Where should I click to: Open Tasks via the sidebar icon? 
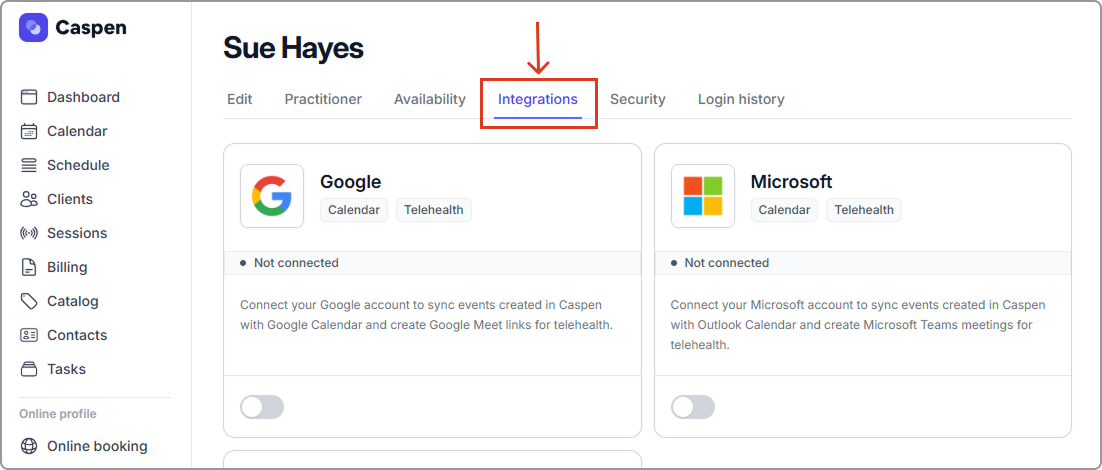pyautogui.click(x=29, y=369)
